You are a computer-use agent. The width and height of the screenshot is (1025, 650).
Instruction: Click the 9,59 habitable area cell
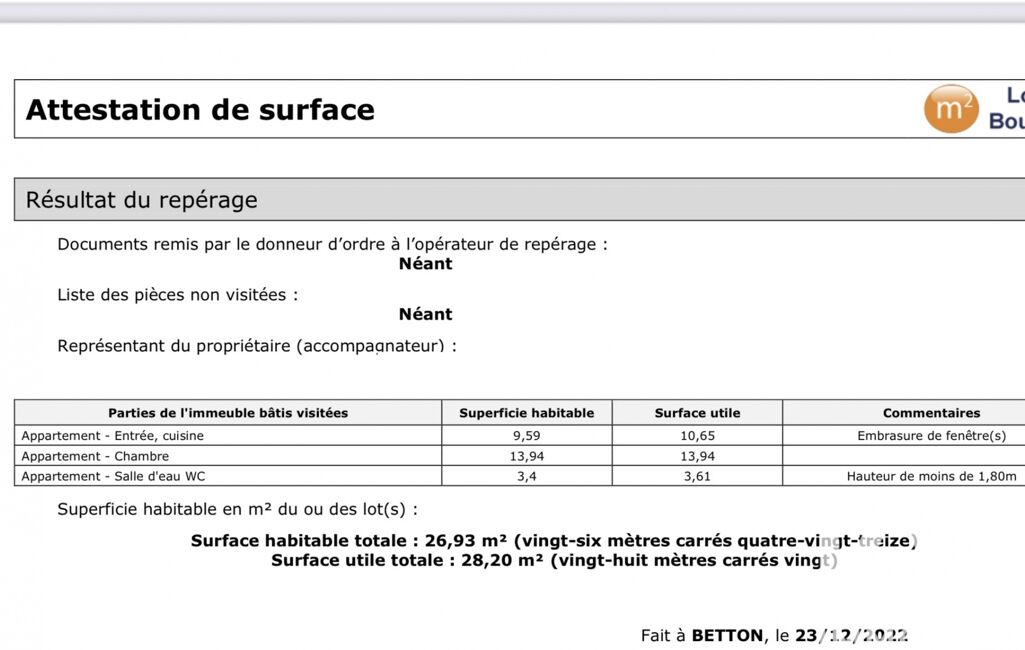point(526,436)
